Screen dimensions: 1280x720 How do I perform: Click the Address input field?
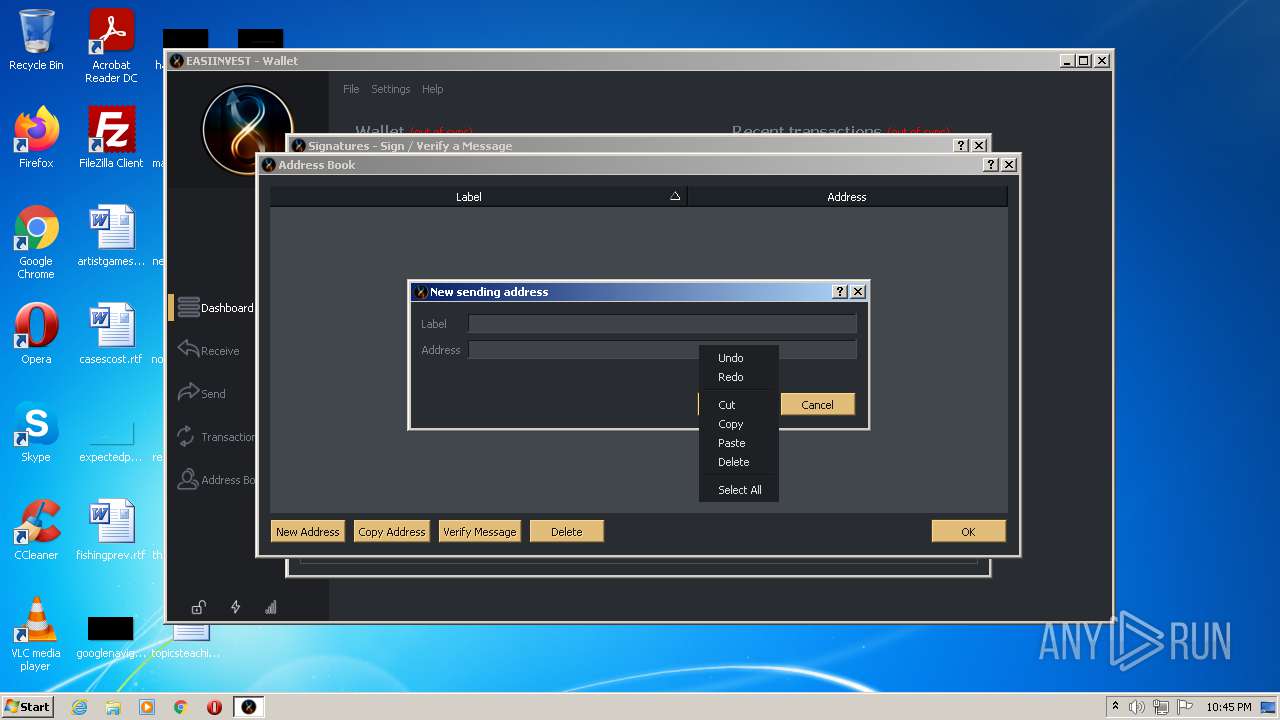click(662, 350)
